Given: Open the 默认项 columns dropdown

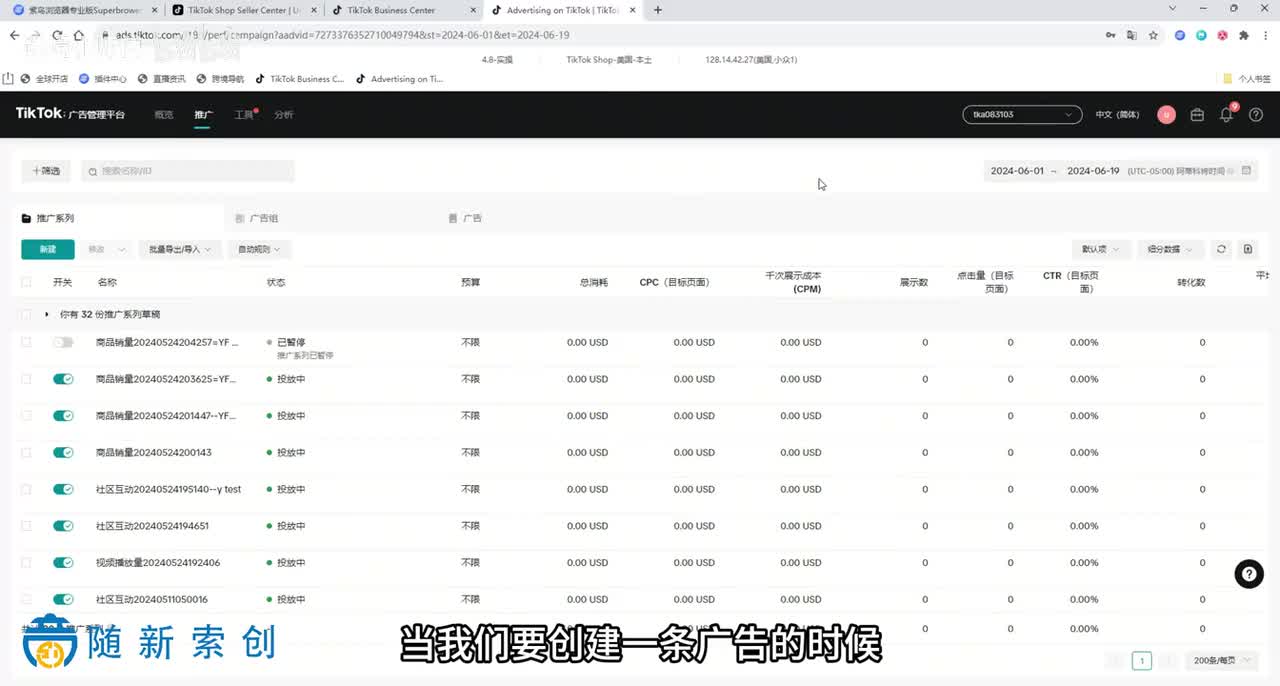Looking at the screenshot, I should tap(1101, 249).
